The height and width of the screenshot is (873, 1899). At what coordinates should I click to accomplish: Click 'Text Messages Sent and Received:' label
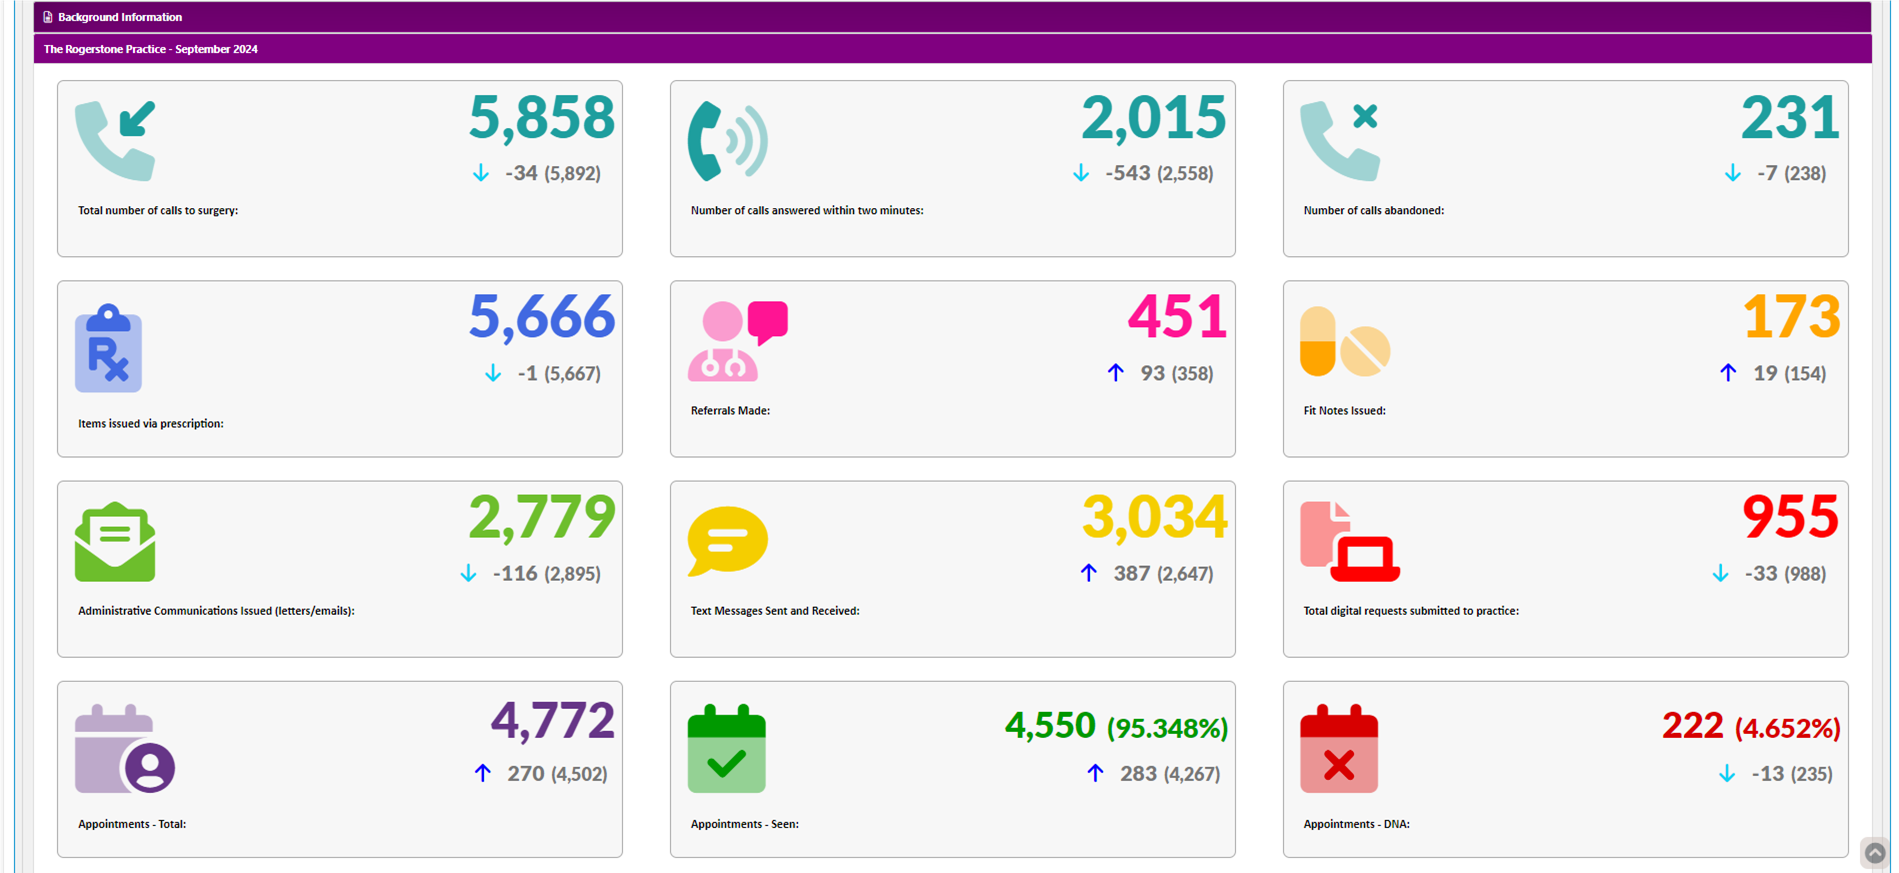click(775, 611)
